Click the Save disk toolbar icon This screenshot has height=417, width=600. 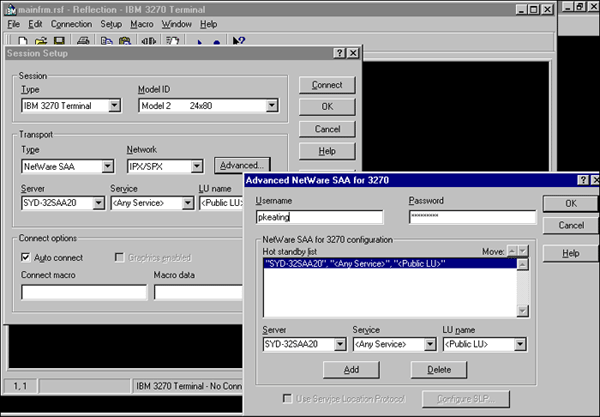pyautogui.click(x=59, y=41)
